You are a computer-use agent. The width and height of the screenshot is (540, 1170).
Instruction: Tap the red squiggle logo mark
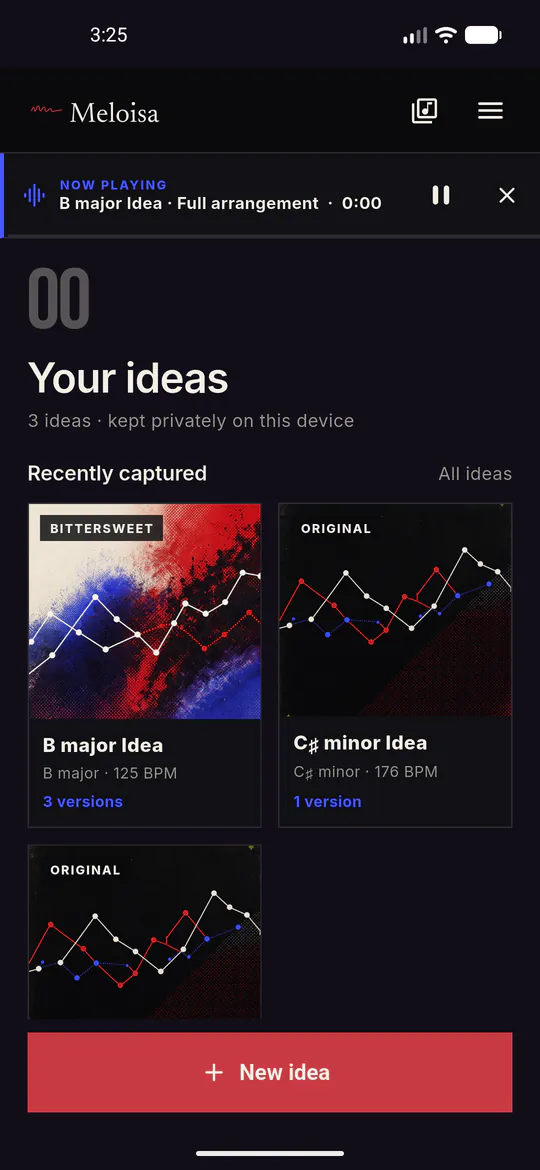45,110
